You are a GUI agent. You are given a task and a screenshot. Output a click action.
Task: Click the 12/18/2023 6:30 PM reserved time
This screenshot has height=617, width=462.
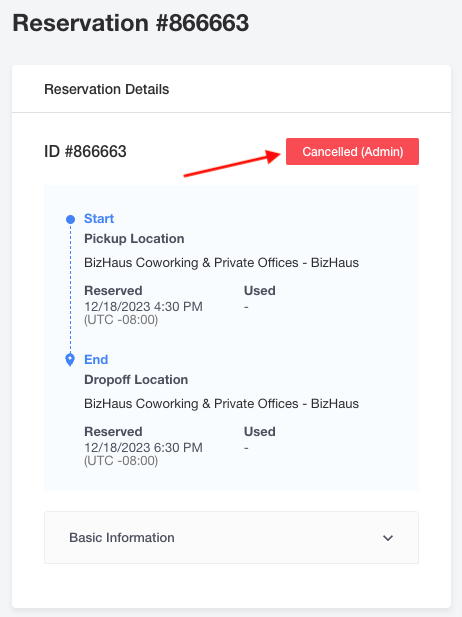pos(143,447)
